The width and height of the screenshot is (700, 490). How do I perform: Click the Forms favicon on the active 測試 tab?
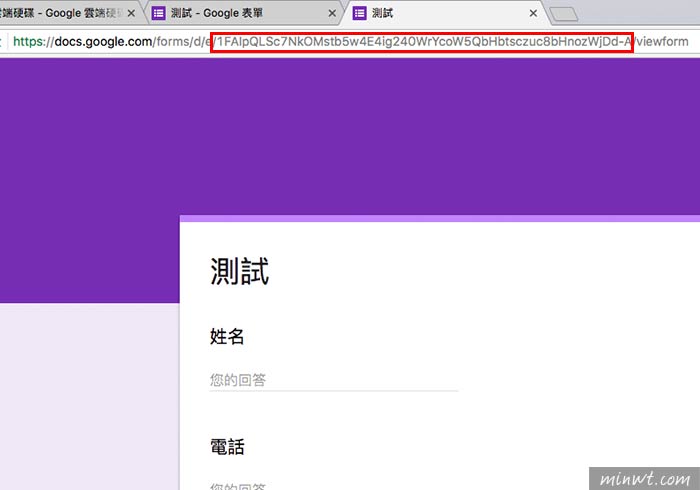click(x=359, y=13)
